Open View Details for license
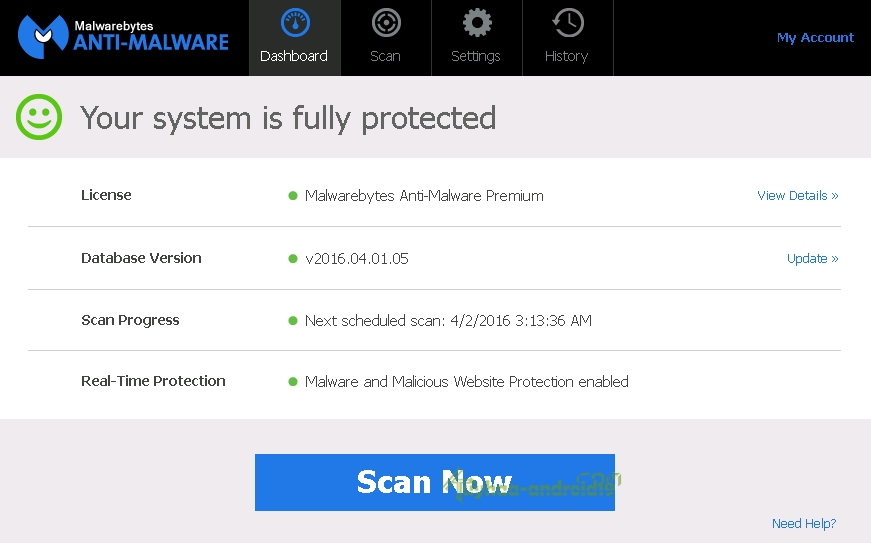 (x=798, y=195)
